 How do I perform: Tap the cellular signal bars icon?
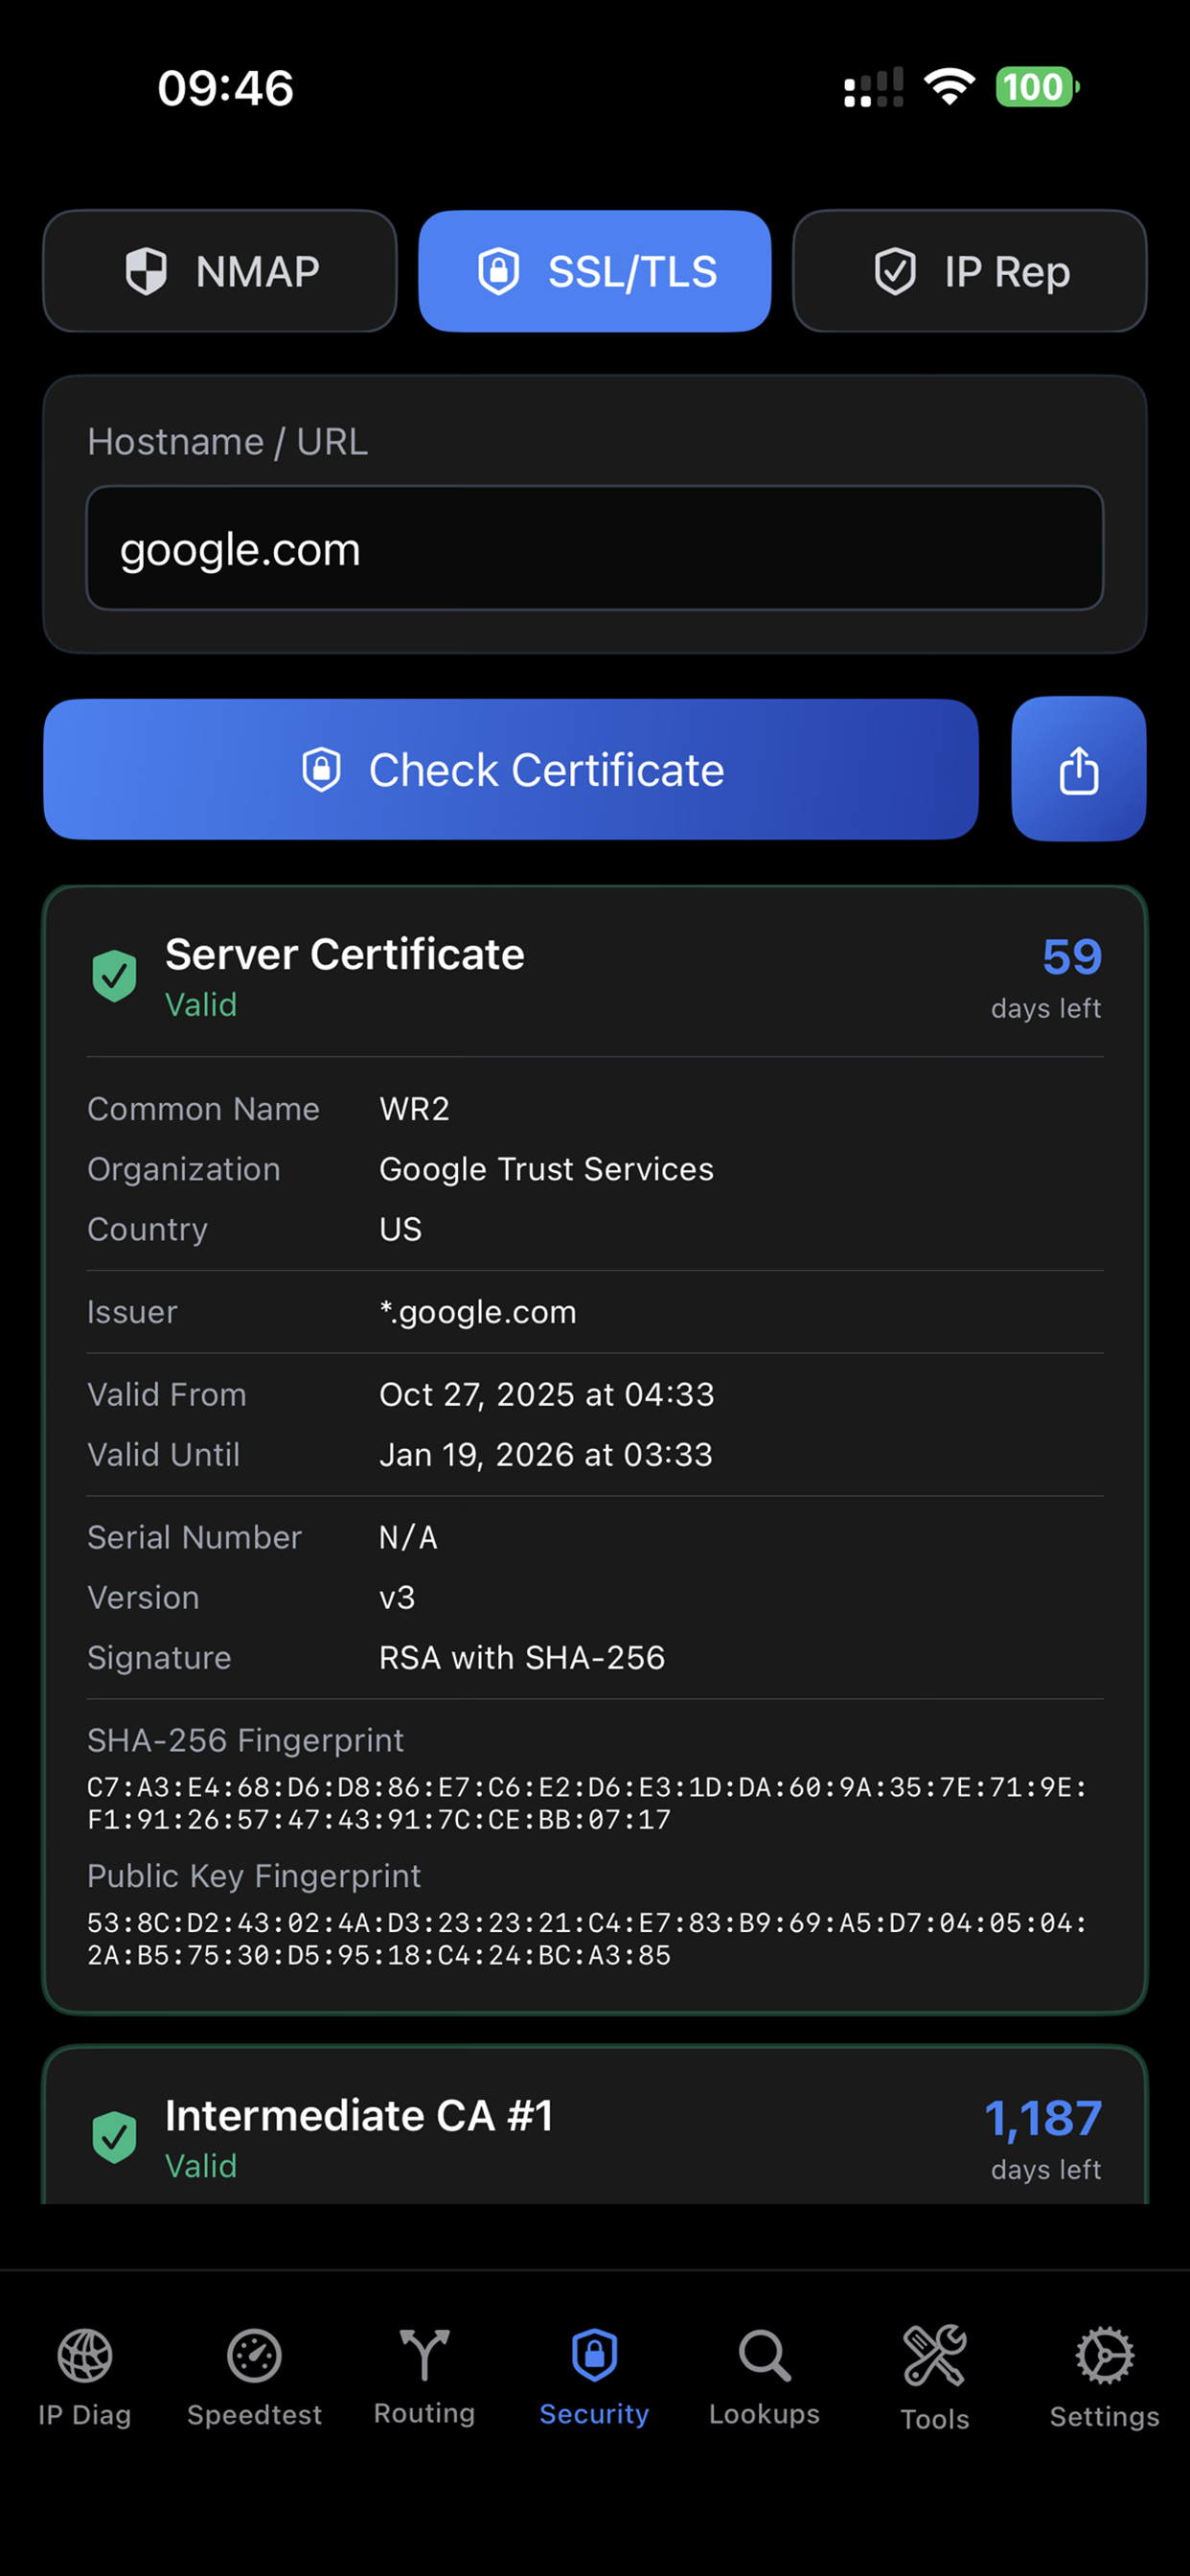coord(874,87)
